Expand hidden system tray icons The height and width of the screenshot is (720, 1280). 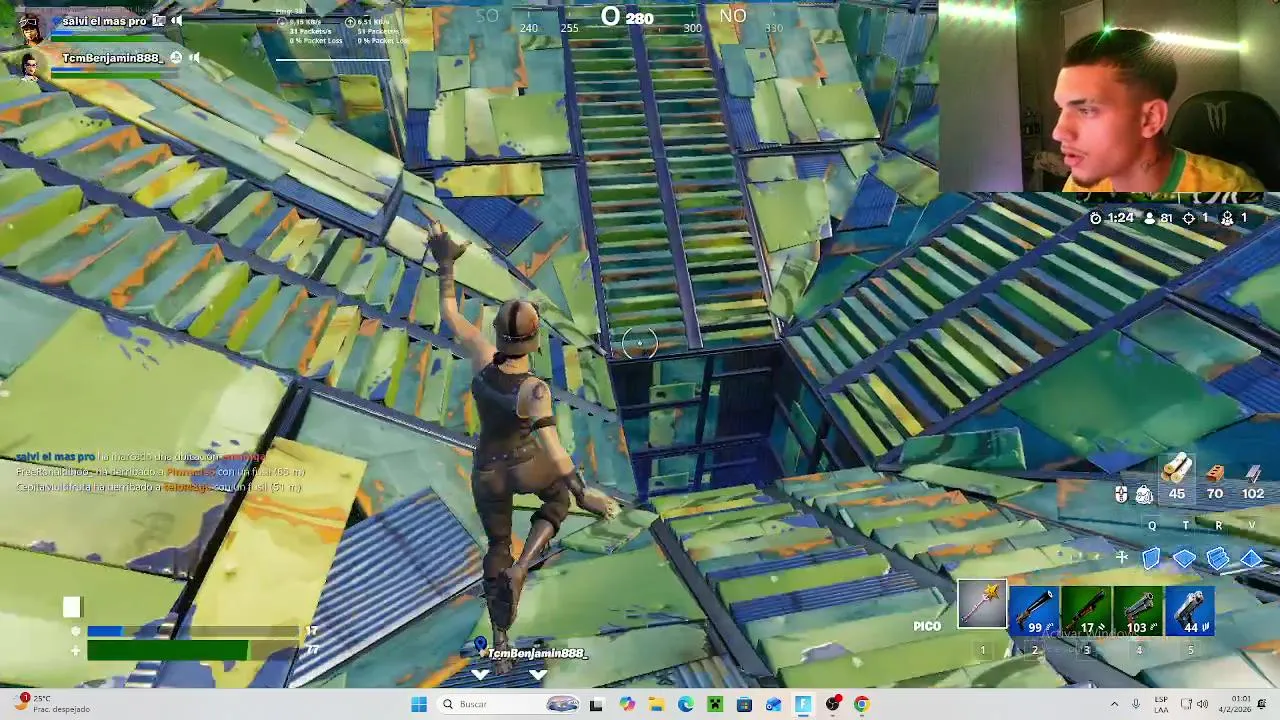(x=1114, y=704)
